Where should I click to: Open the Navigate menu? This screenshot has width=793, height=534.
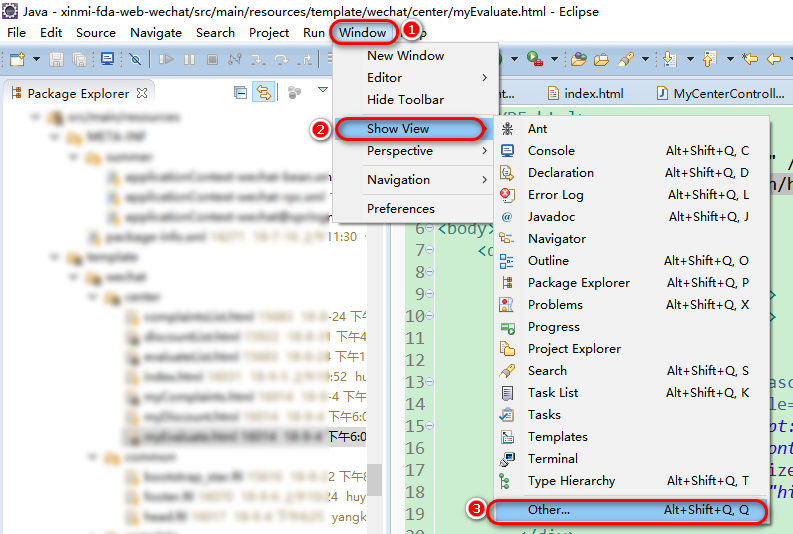coord(156,33)
